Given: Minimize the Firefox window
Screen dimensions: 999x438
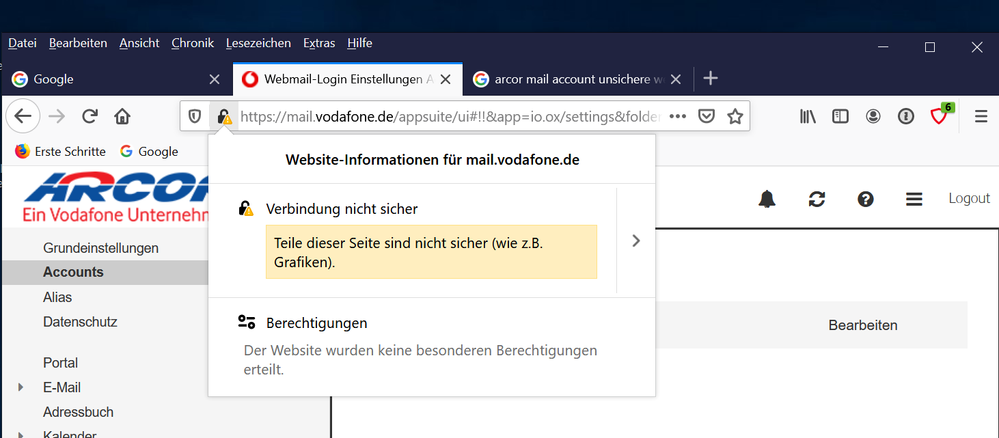Looking at the screenshot, I should pos(883,47).
